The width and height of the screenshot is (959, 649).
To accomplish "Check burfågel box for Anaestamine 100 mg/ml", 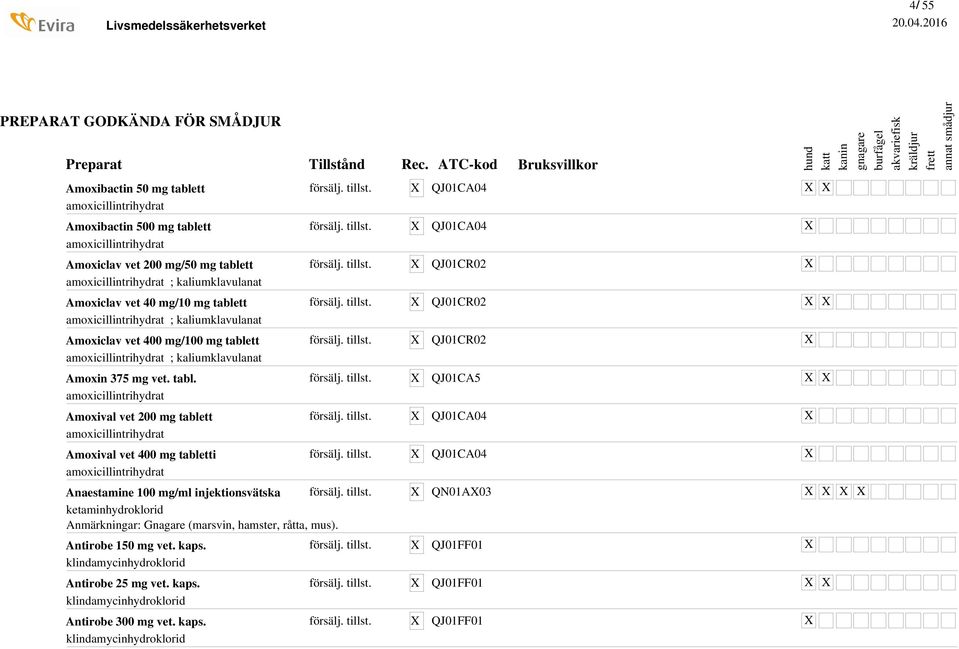I will click(x=878, y=491).
